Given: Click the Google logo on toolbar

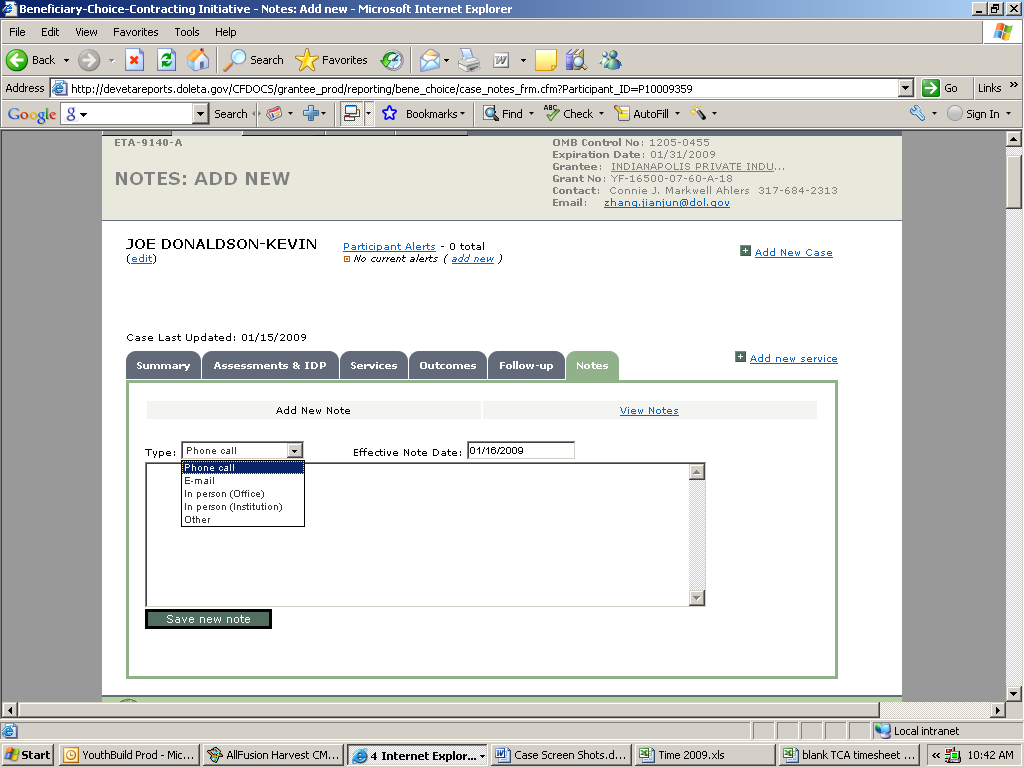Looking at the screenshot, I should tap(31, 114).
